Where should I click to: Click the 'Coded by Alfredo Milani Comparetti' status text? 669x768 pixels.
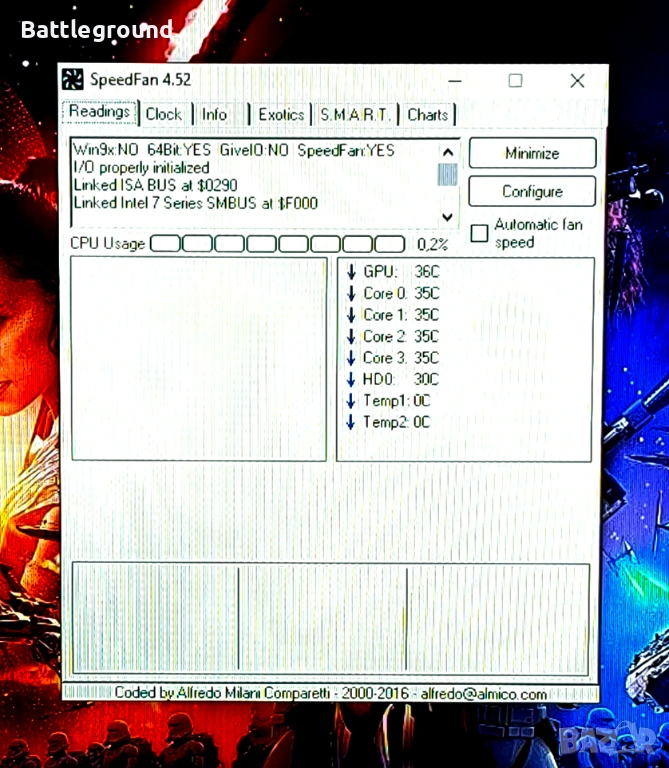[x=331, y=694]
